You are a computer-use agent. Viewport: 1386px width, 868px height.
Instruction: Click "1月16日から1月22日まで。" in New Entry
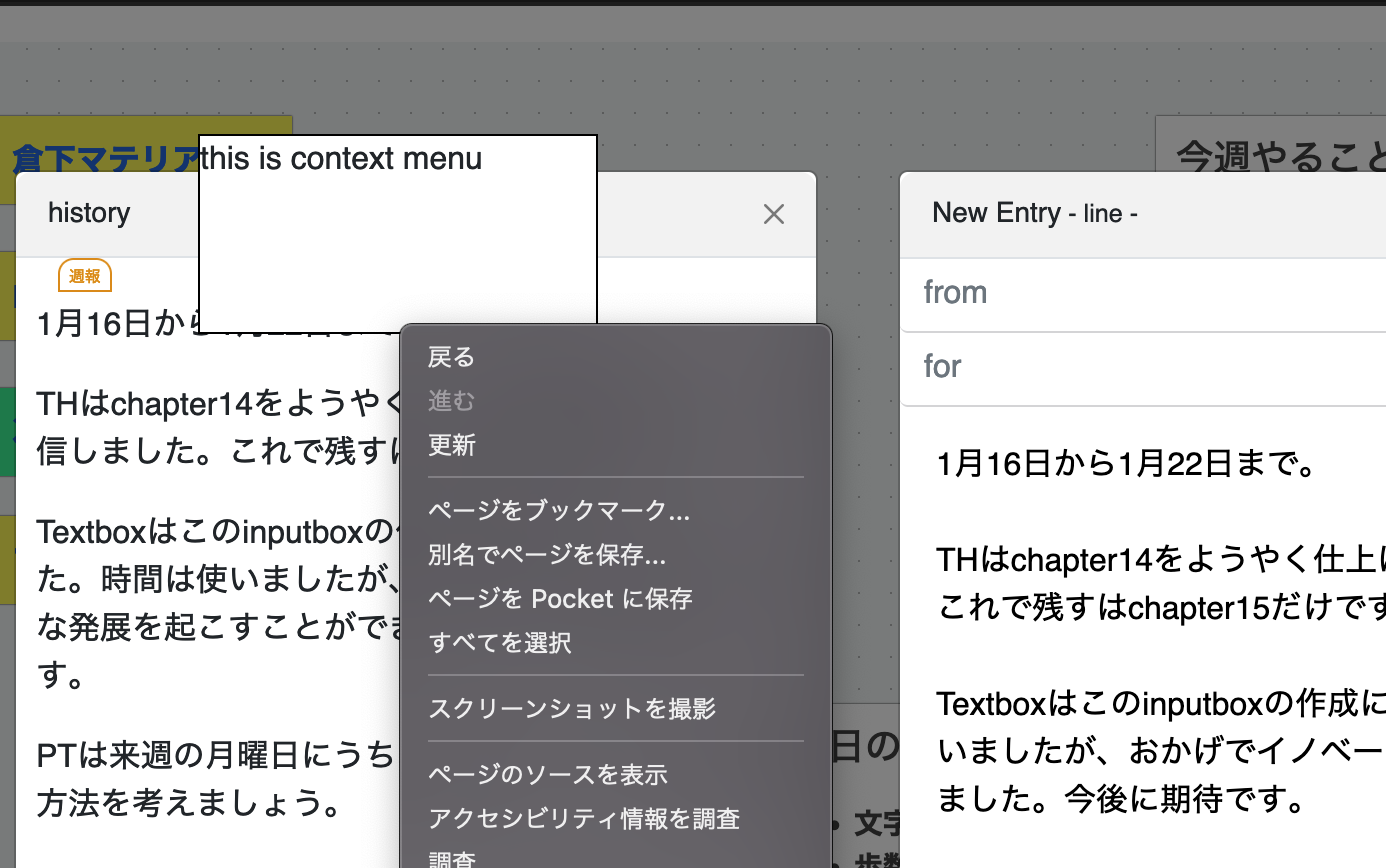click(1126, 465)
